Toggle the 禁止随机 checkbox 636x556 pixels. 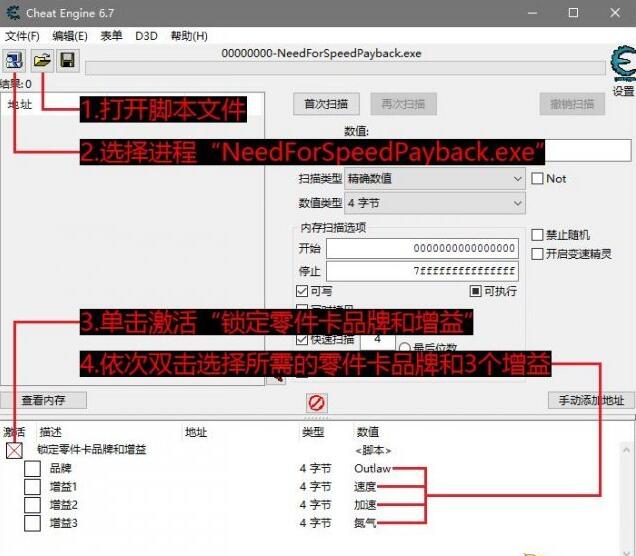tap(537, 235)
